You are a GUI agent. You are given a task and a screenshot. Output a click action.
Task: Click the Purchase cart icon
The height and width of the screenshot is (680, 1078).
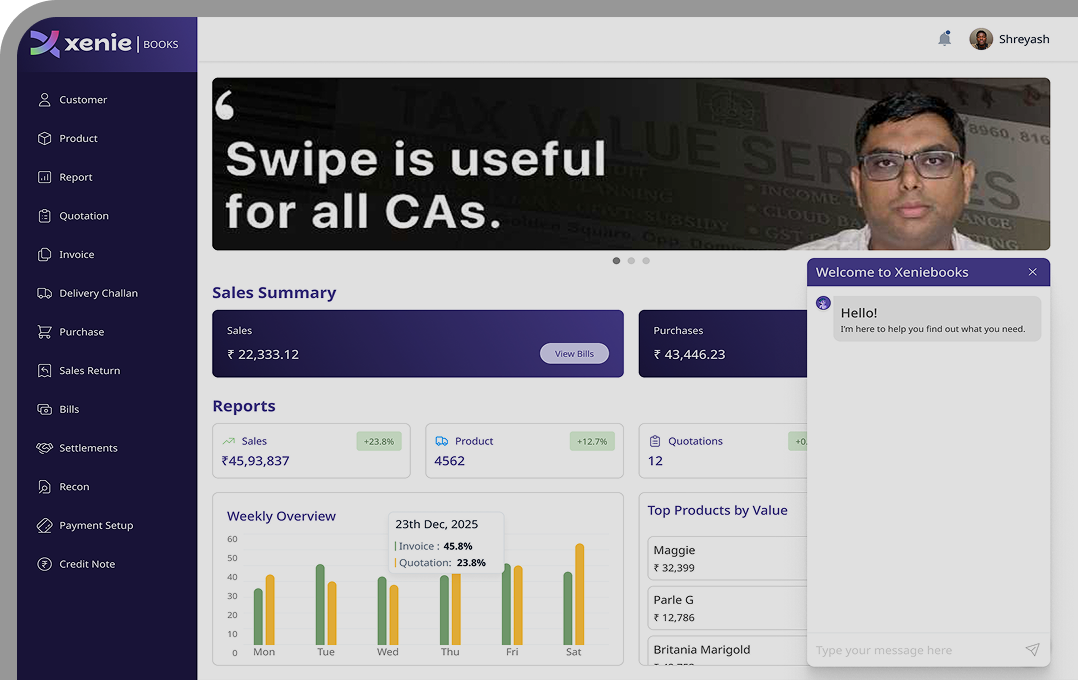(44, 332)
